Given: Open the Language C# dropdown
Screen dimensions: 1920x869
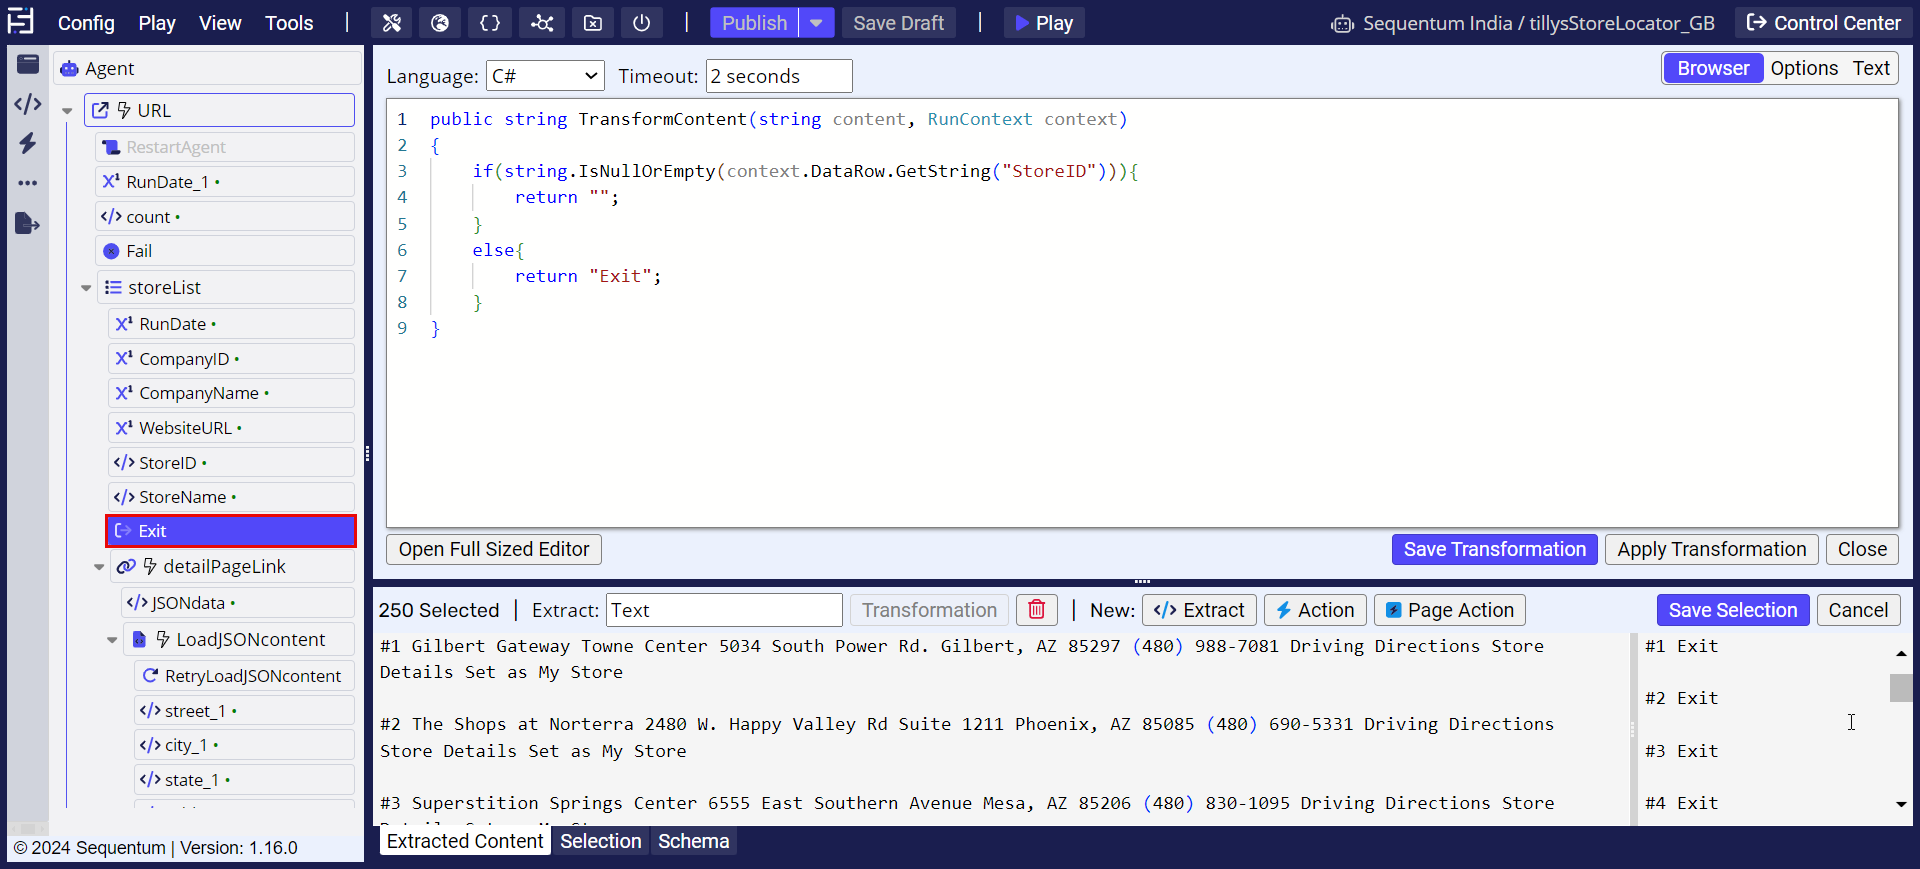Looking at the screenshot, I should click(x=546, y=76).
